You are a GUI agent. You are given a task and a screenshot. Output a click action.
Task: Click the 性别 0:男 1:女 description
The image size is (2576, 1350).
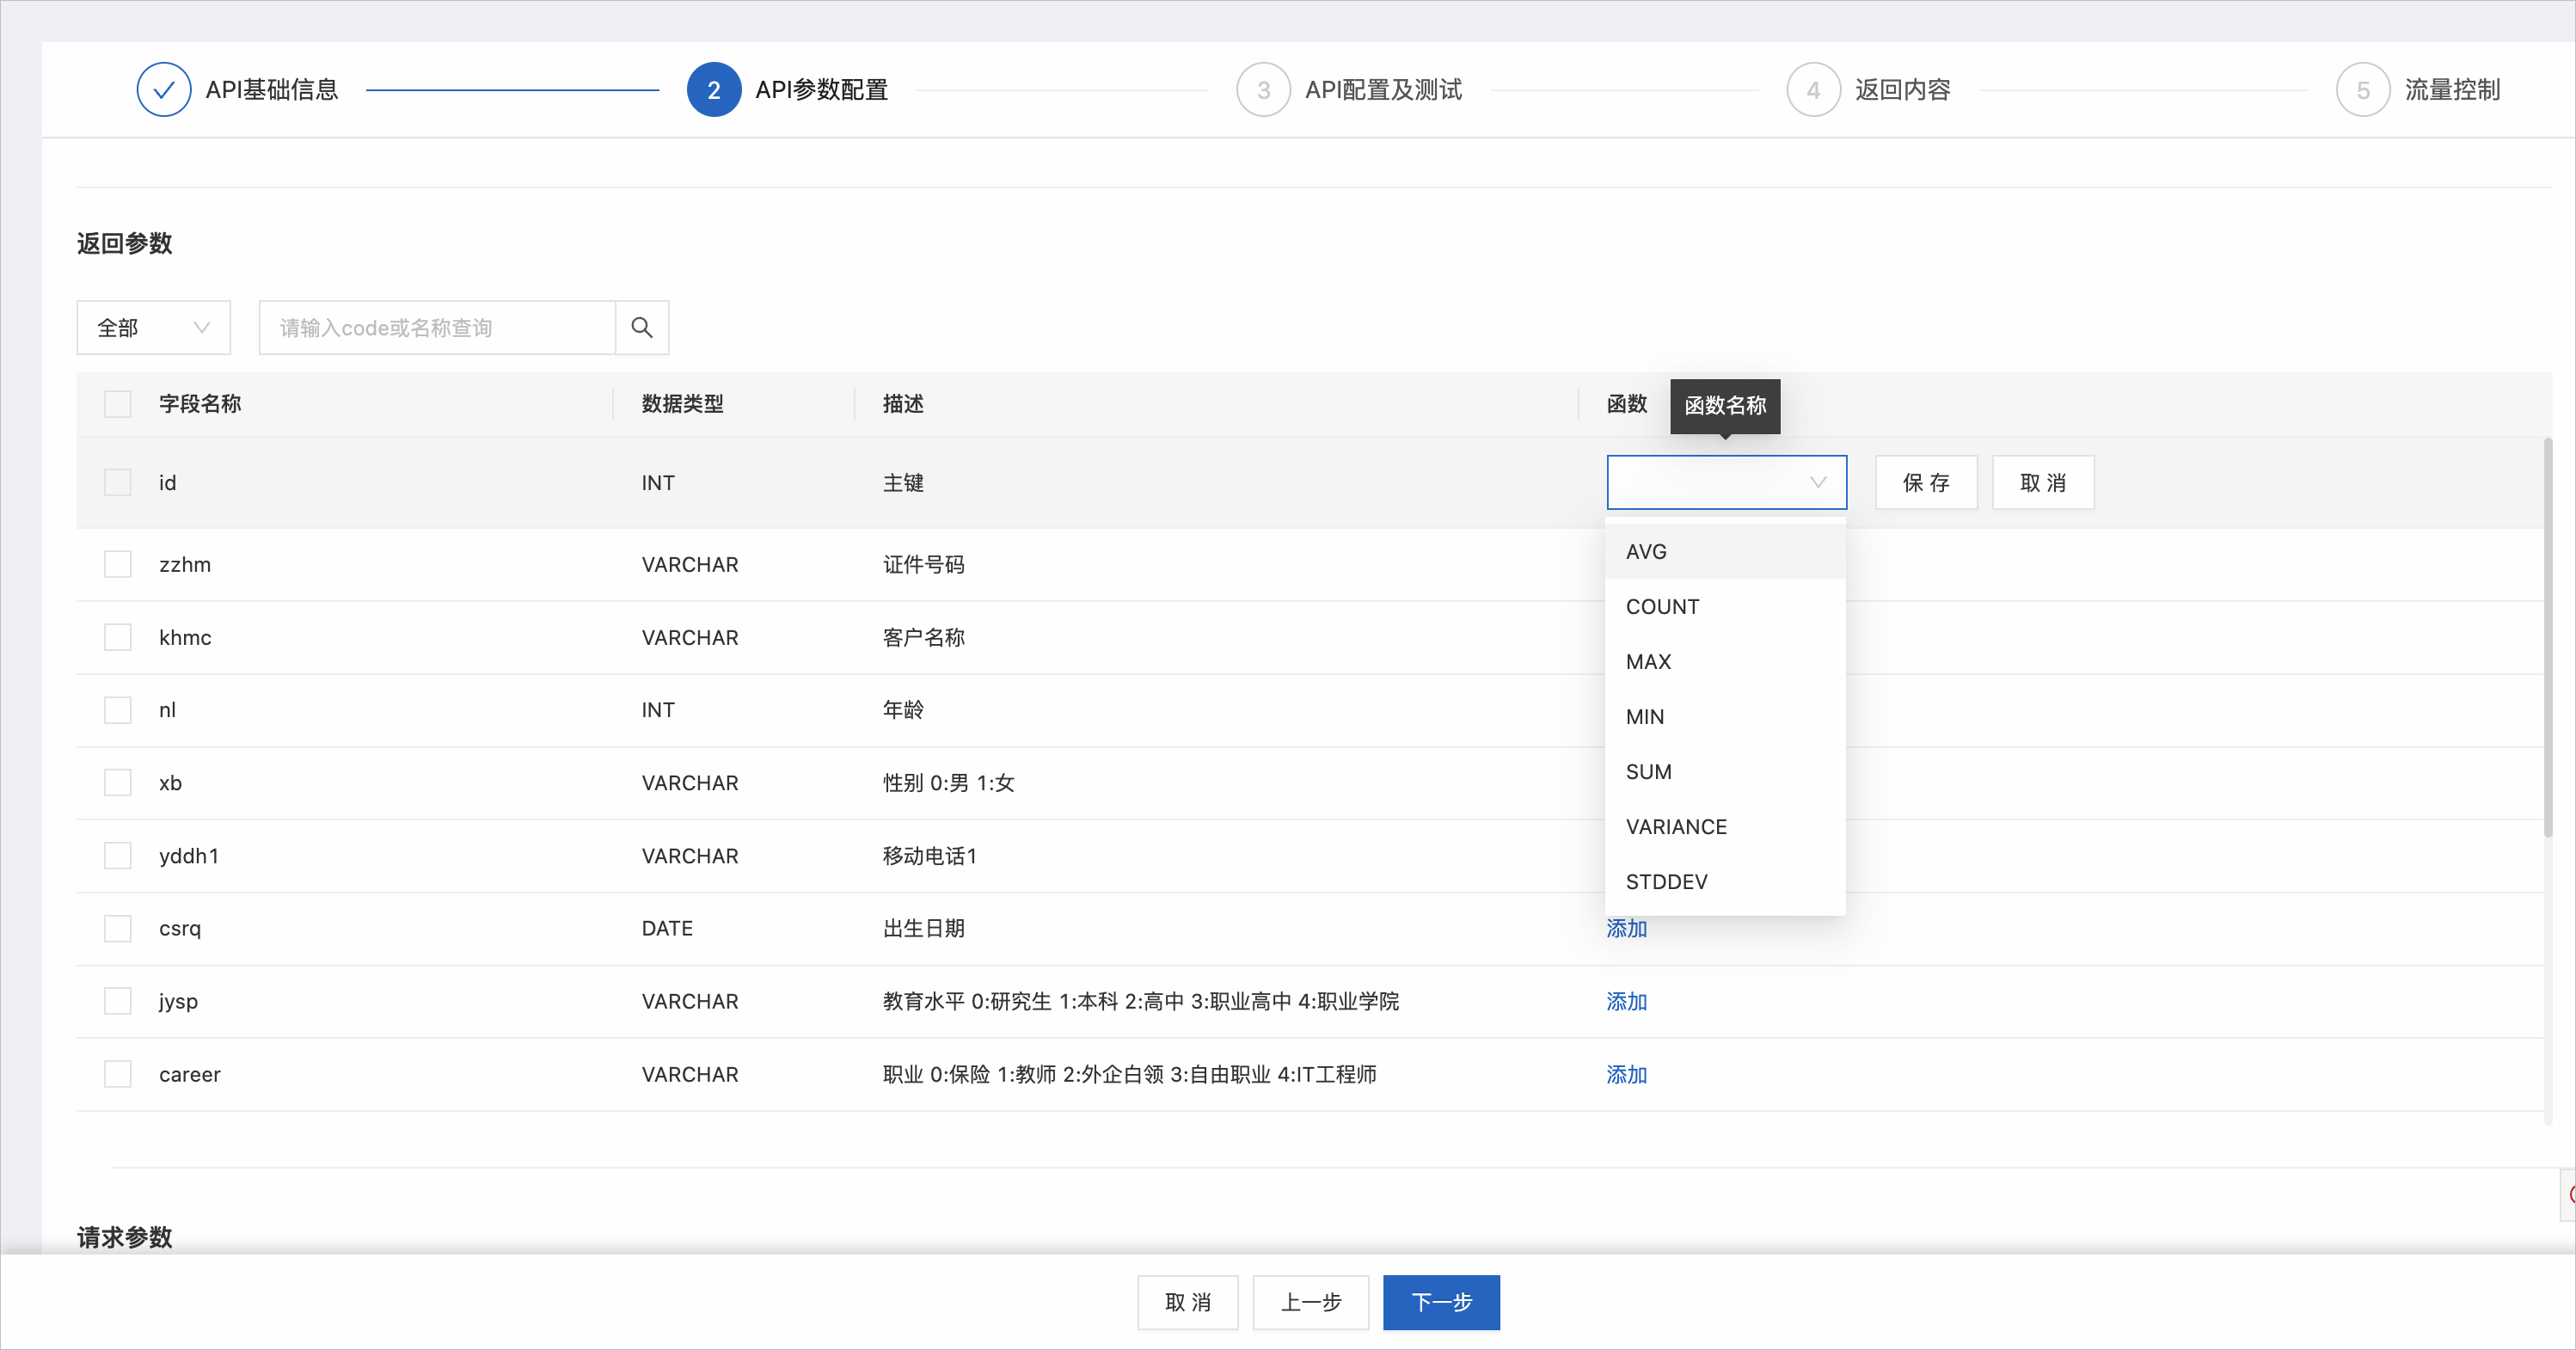tap(949, 782)
